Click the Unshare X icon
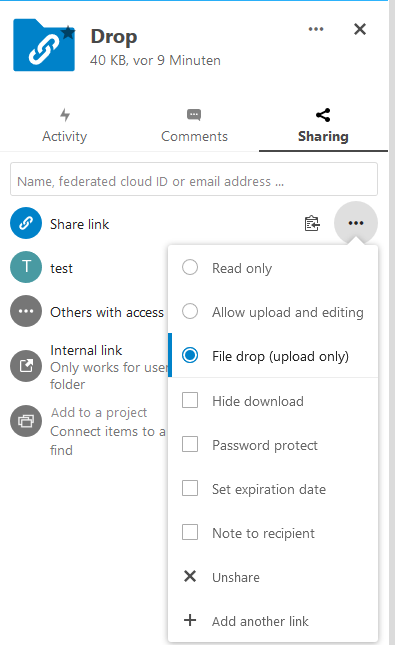395x645 pixels. click(190, 576)
